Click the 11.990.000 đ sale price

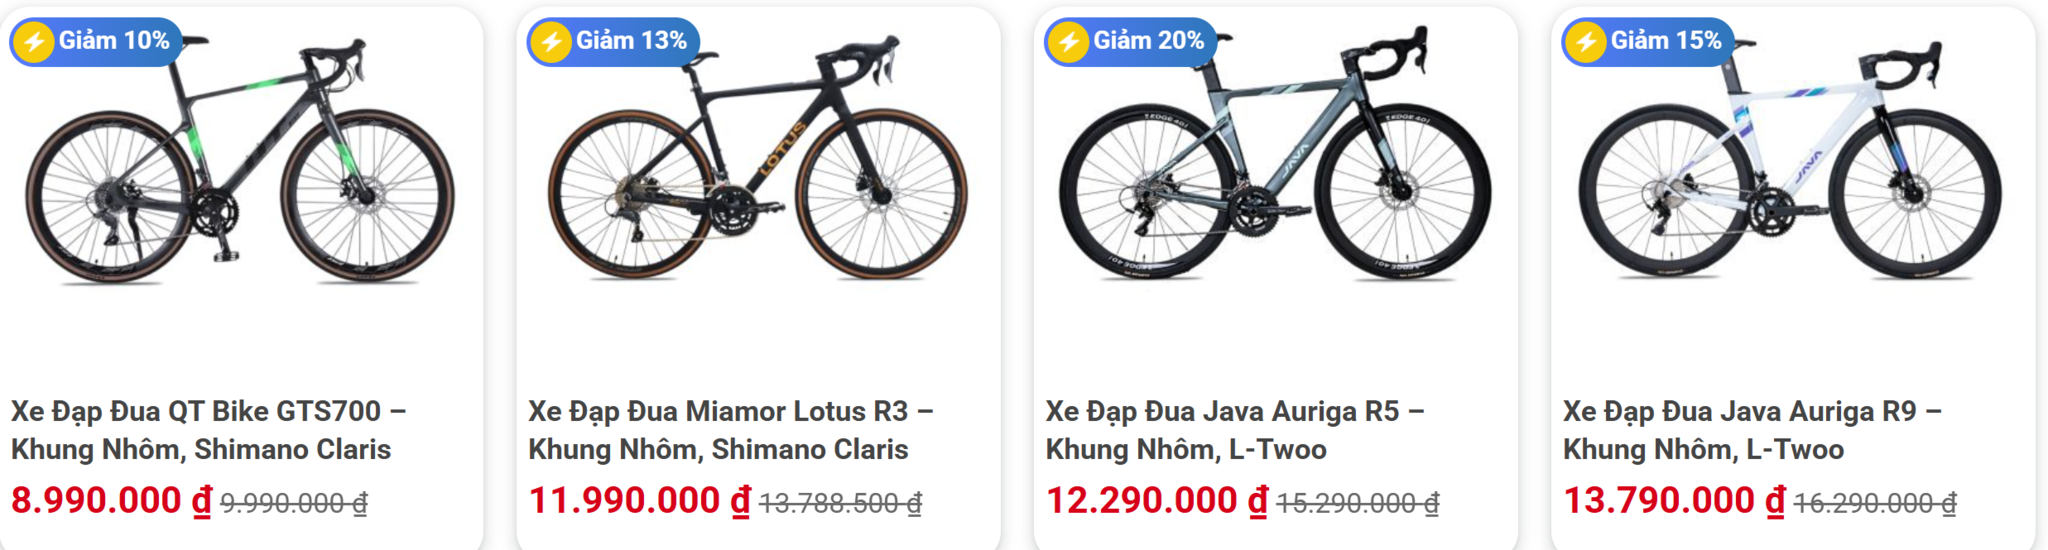pos(639,500)
